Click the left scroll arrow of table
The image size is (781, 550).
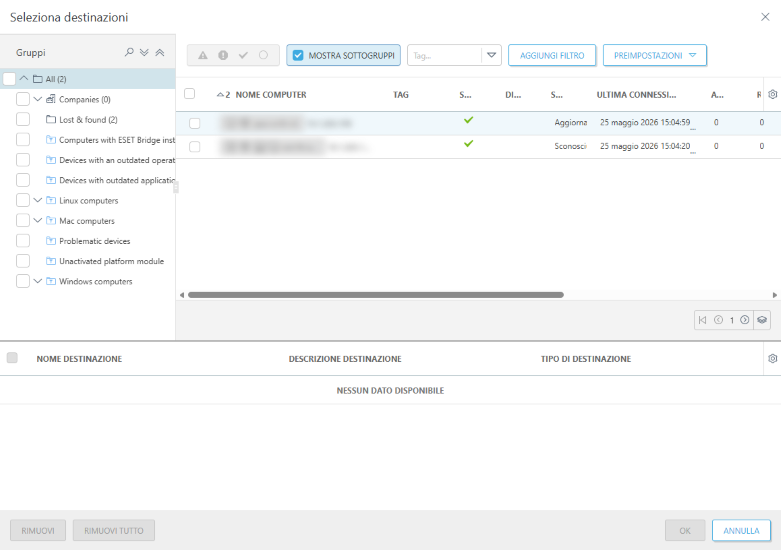182,295
